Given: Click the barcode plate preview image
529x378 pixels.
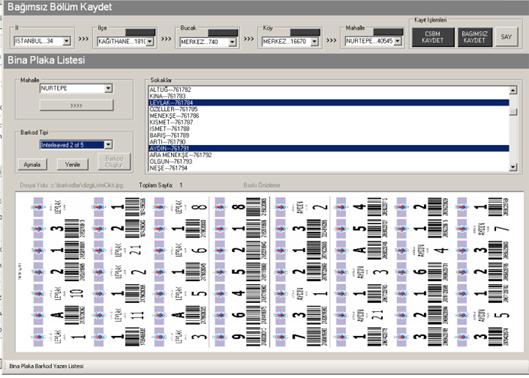Looking at the screenshot, I should tap(269, 272).
